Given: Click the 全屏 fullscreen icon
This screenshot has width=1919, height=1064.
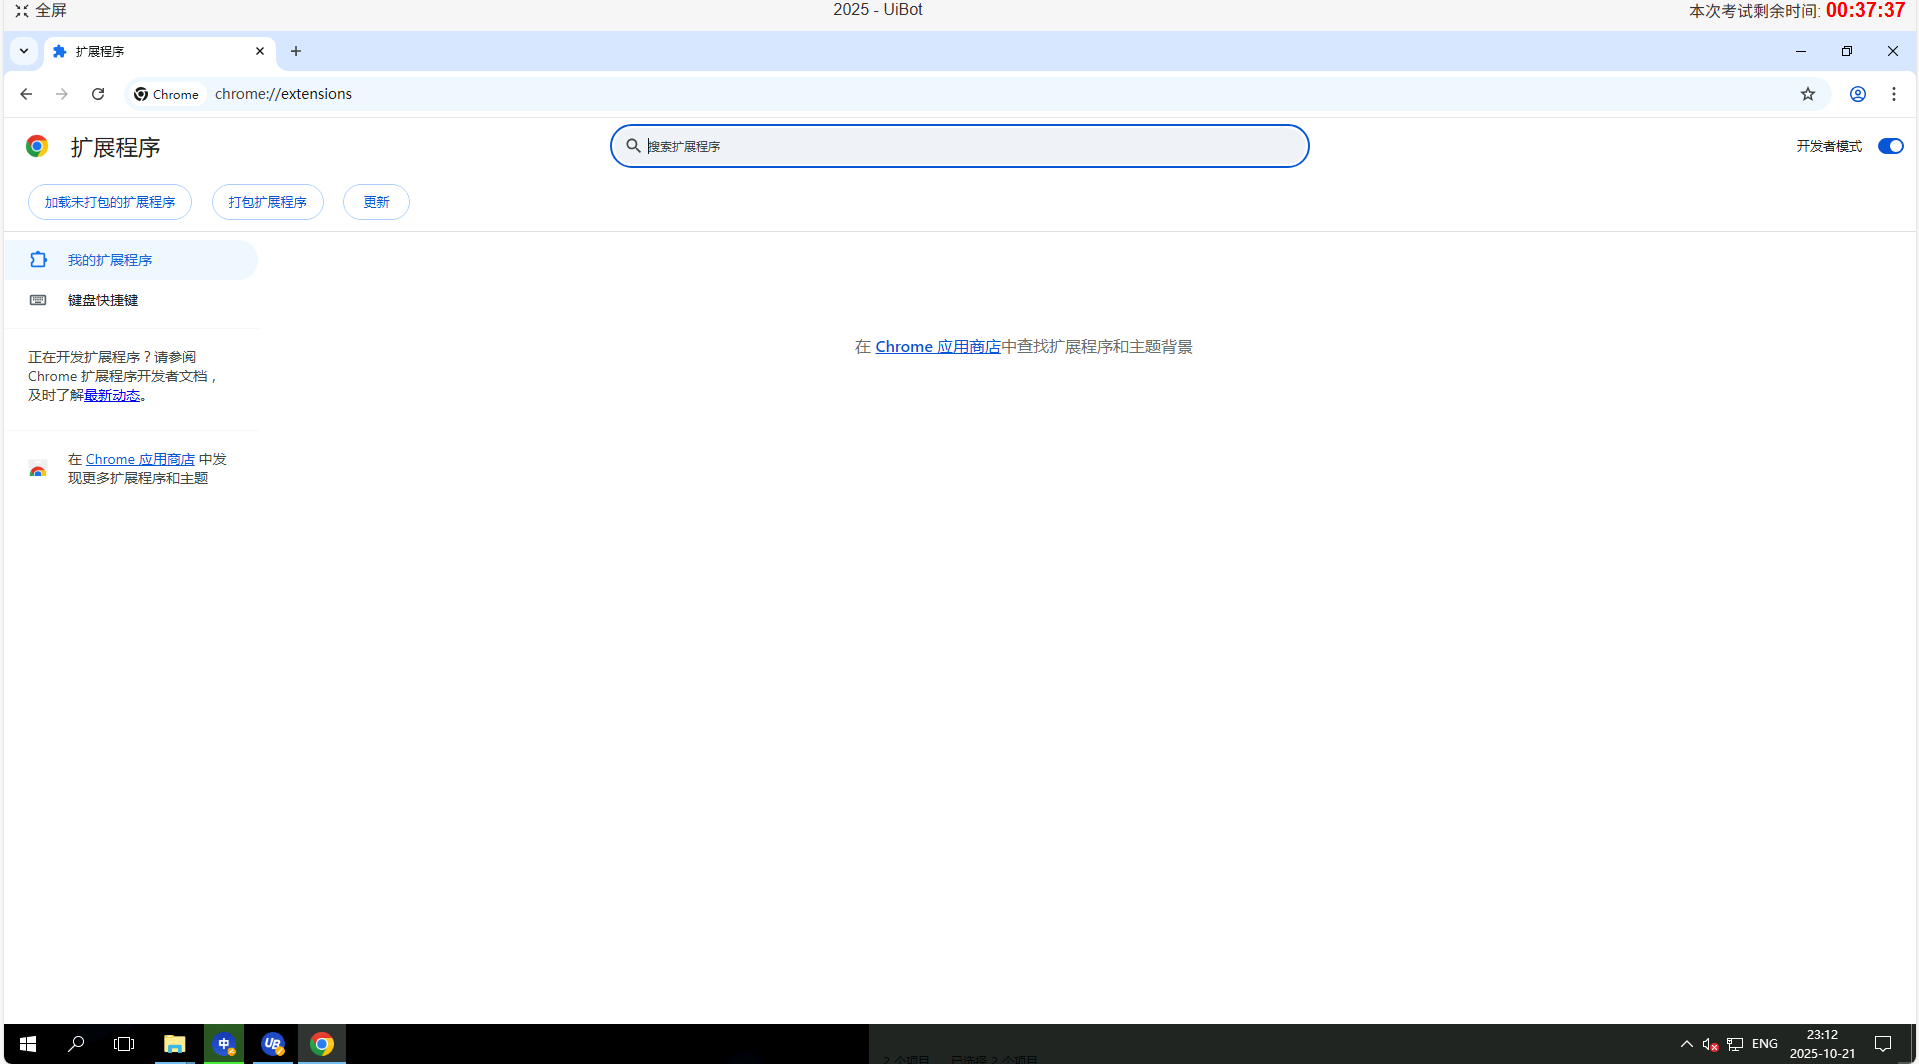Looking at the screenshot, I should 22,11.
